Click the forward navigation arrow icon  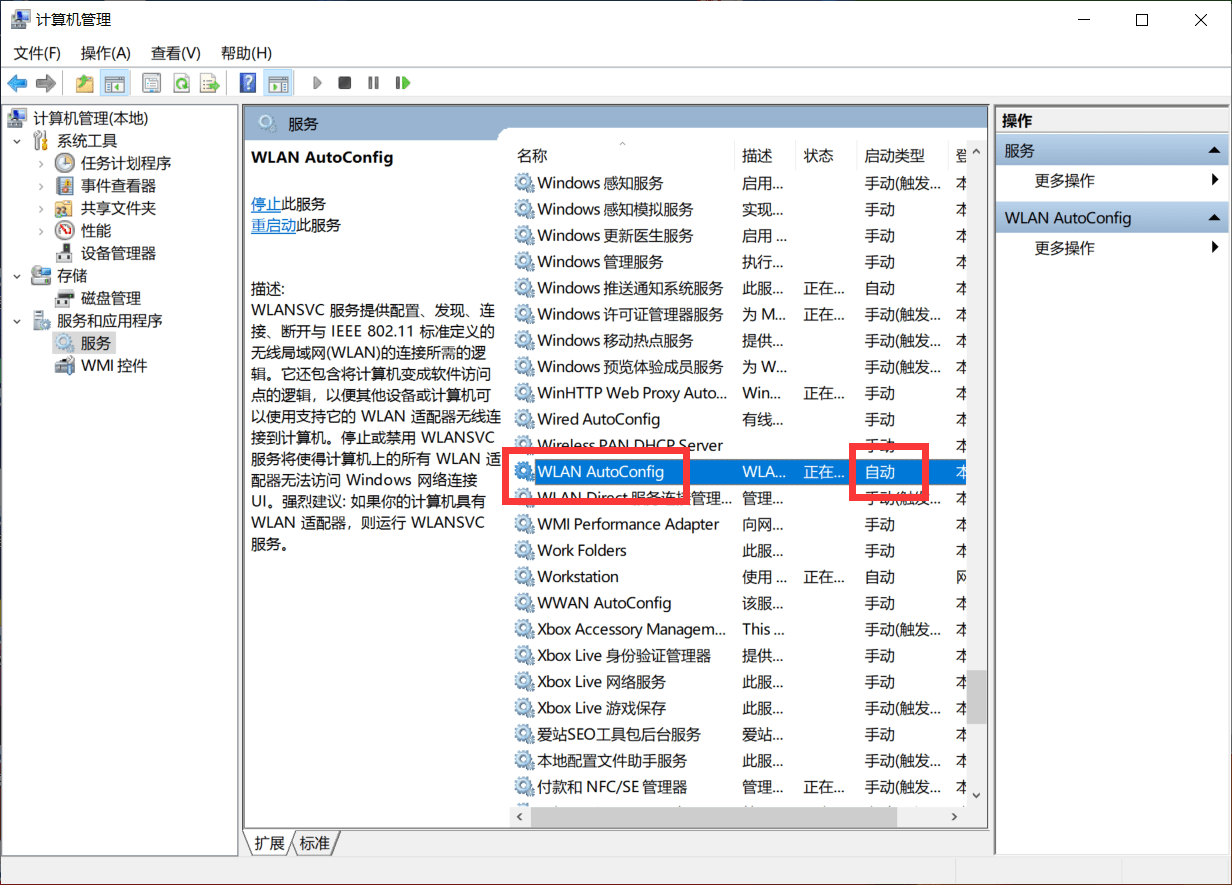coord(46,82)
